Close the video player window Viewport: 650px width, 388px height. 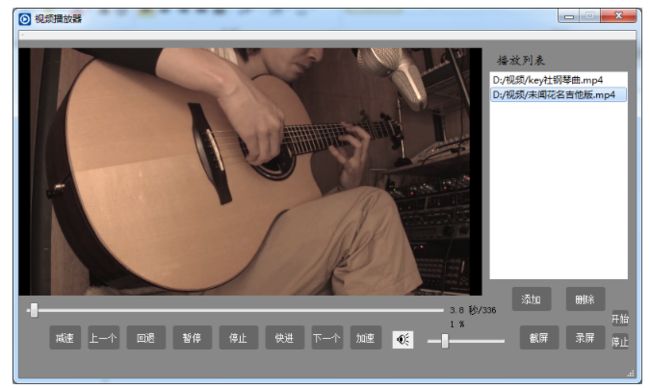click(618, 16)
